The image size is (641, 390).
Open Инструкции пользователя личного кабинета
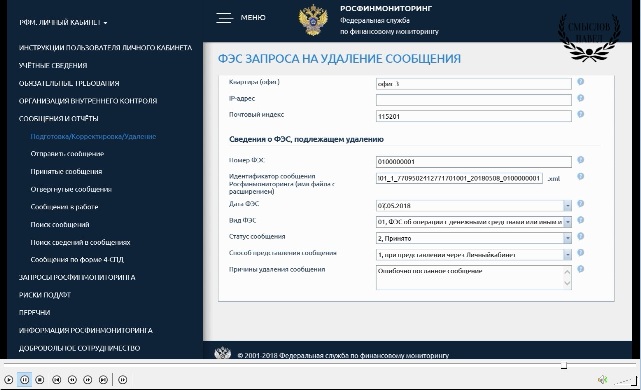pyautogui.click(x=105, y=48)
